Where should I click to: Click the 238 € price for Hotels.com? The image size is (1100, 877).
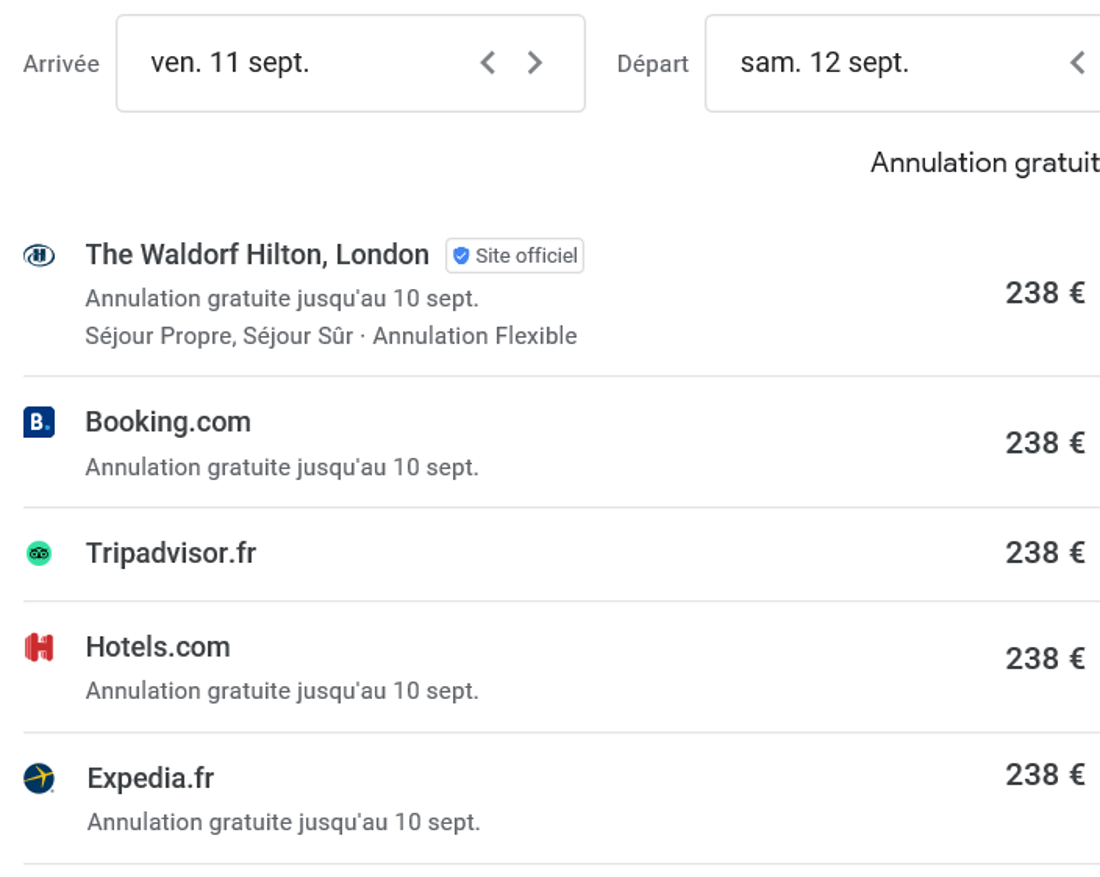pyautogui.click(x=1045, y=659)
